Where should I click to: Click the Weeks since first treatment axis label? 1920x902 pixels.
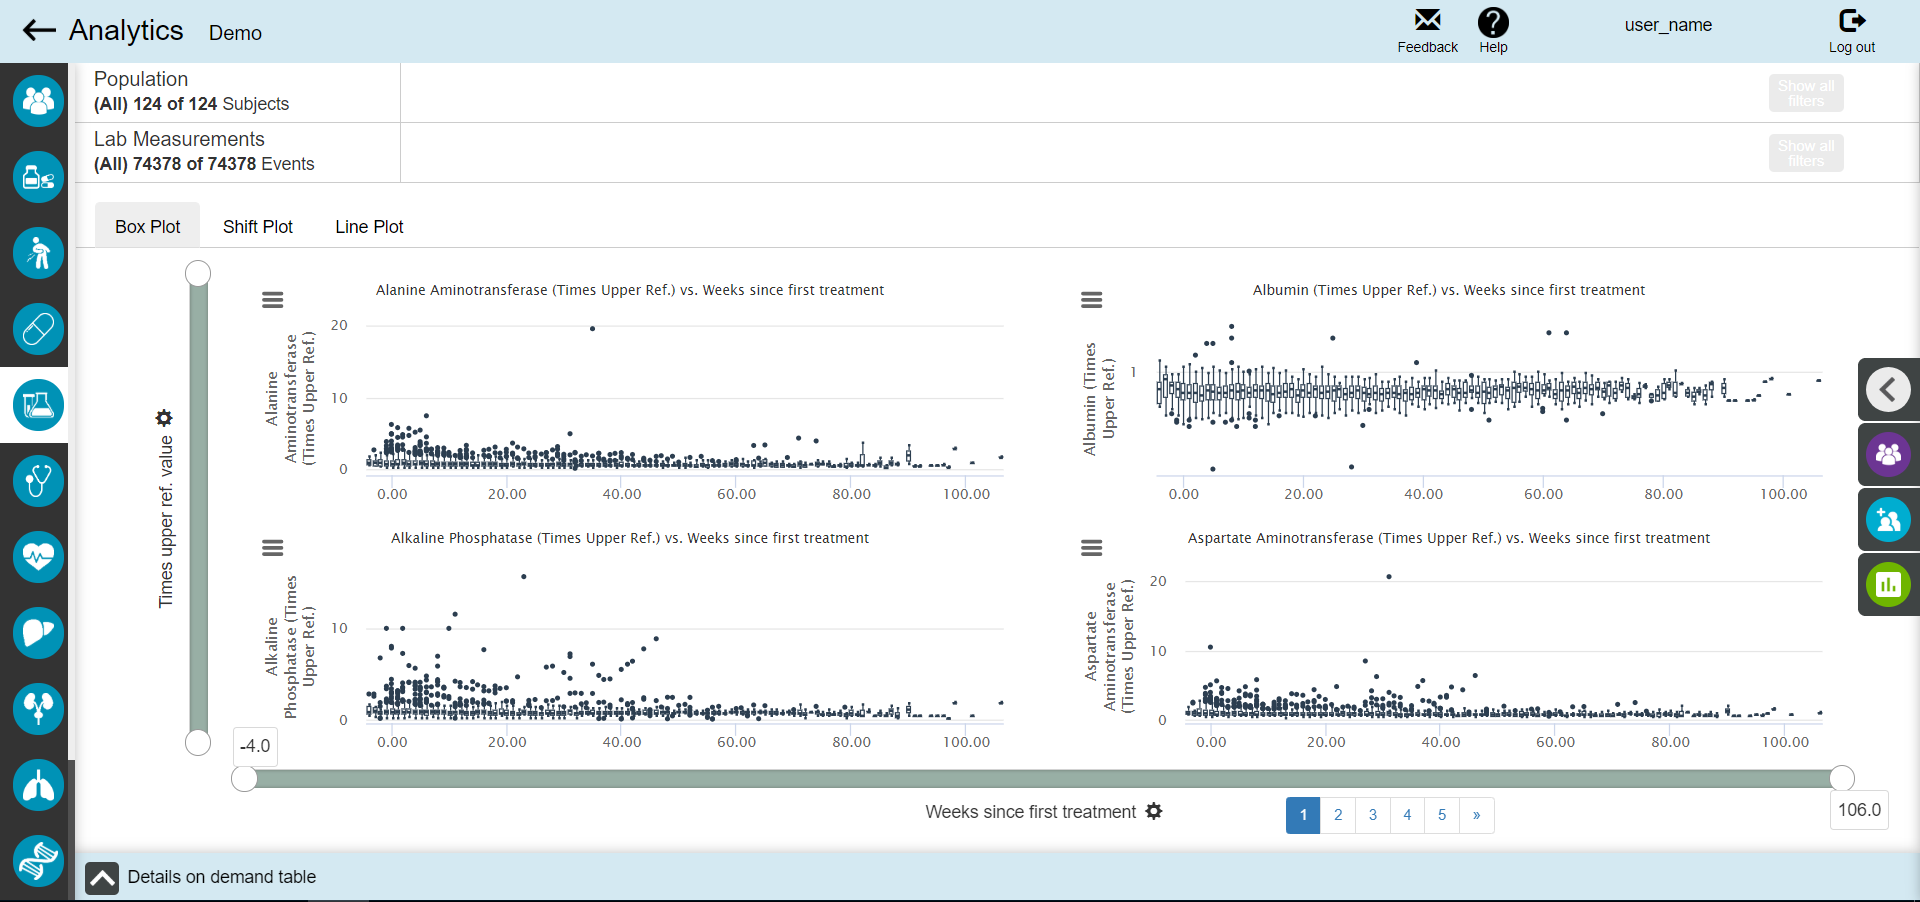click(1031, 812)
